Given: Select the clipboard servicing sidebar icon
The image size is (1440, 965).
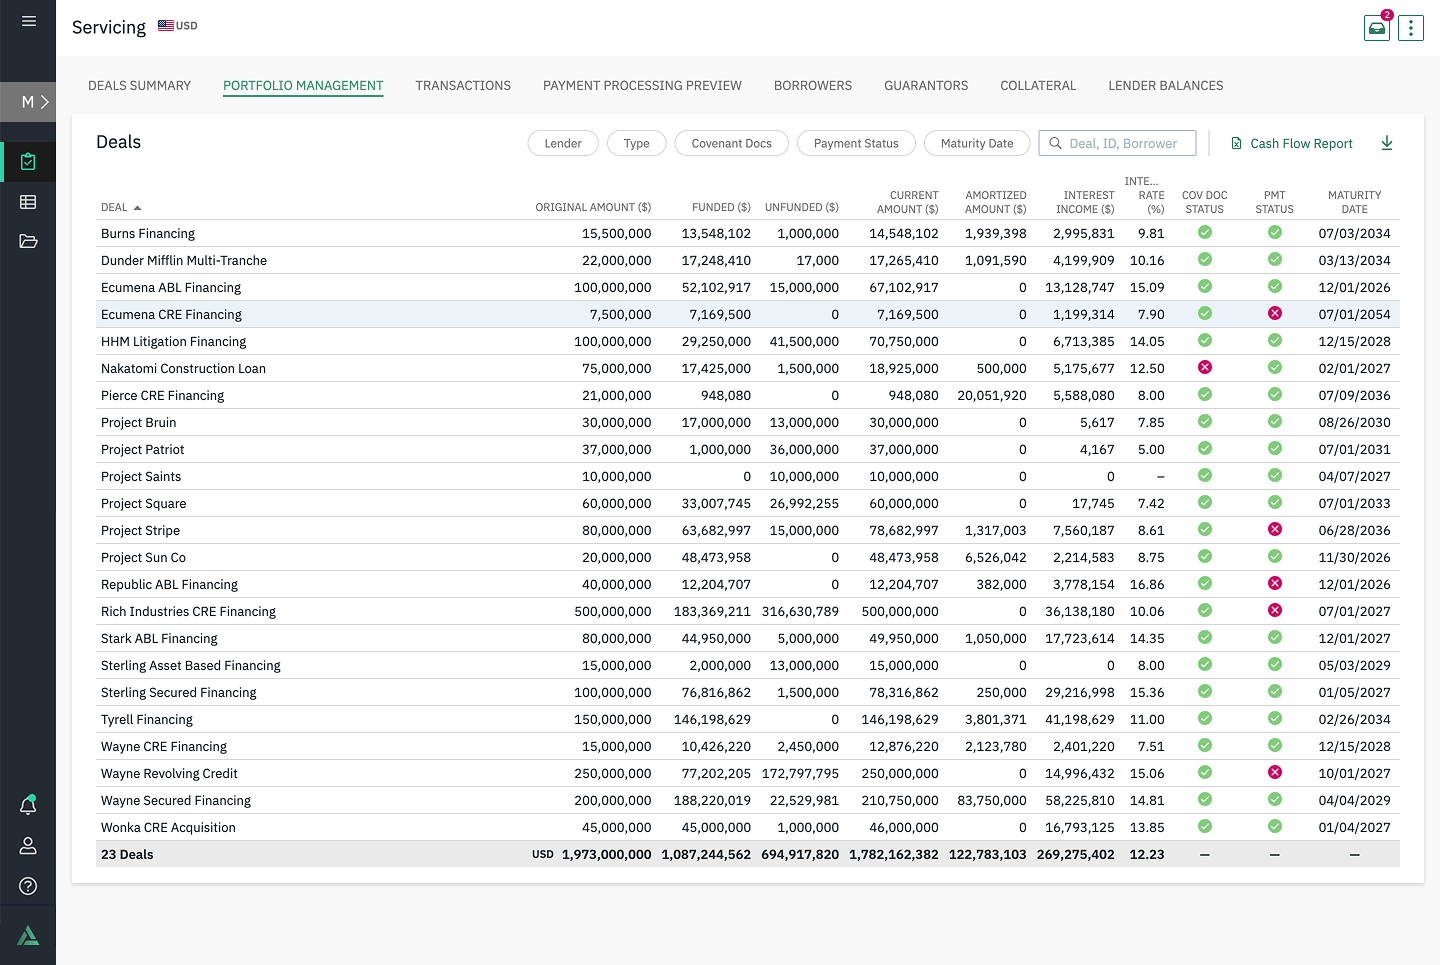Looking at the screenshot, I should click(28, 161).
